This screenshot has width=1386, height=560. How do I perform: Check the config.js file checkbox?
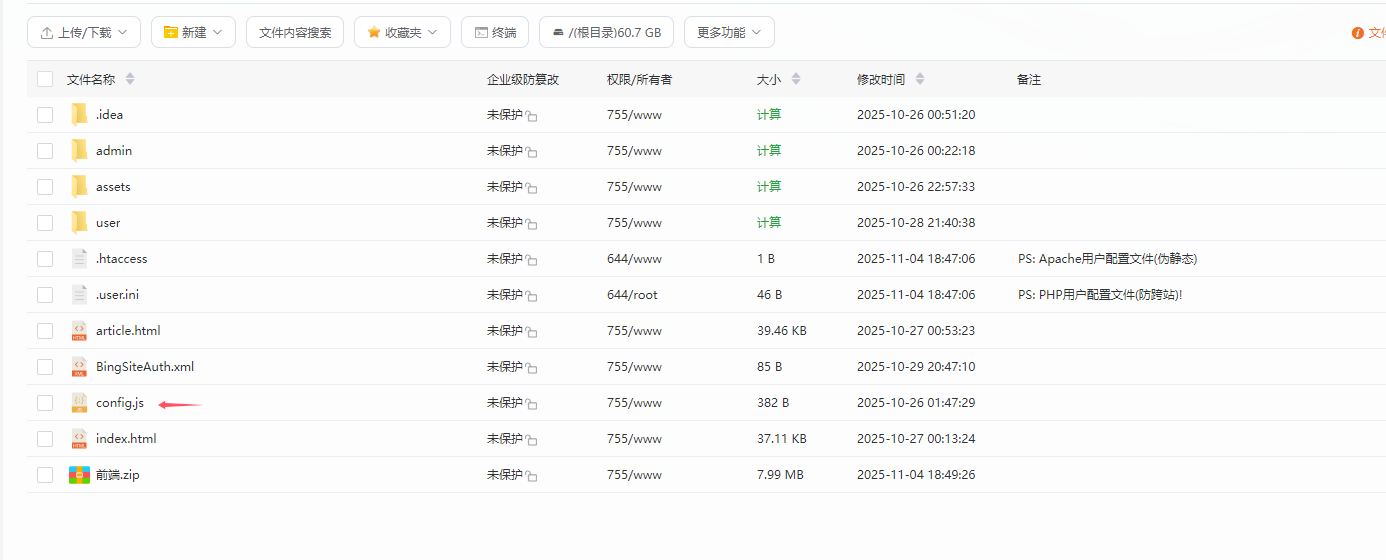(45, 403)
